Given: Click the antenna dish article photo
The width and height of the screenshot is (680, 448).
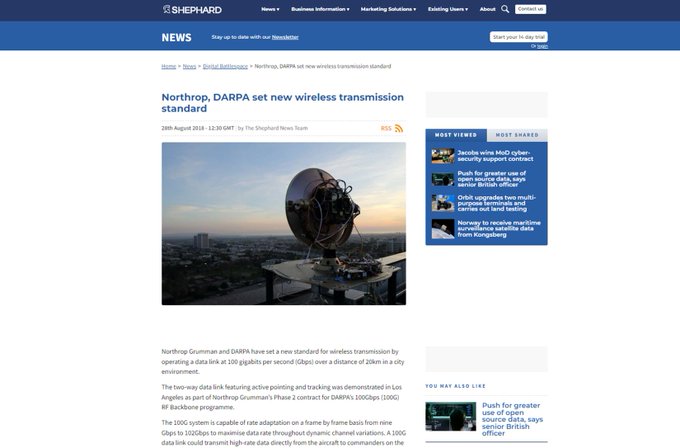Looking at the screenshot, I should [284, 223].
